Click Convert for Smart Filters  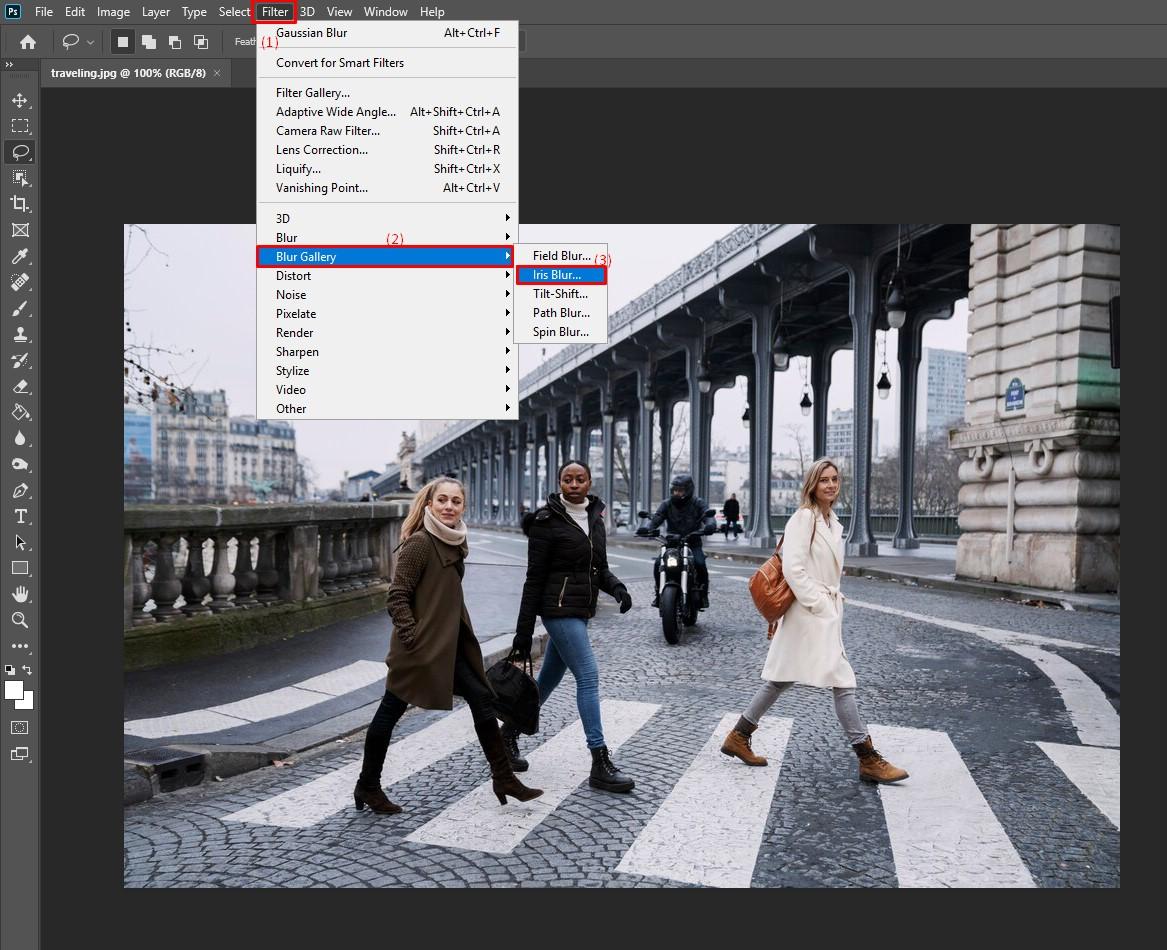tap(340, 63)
